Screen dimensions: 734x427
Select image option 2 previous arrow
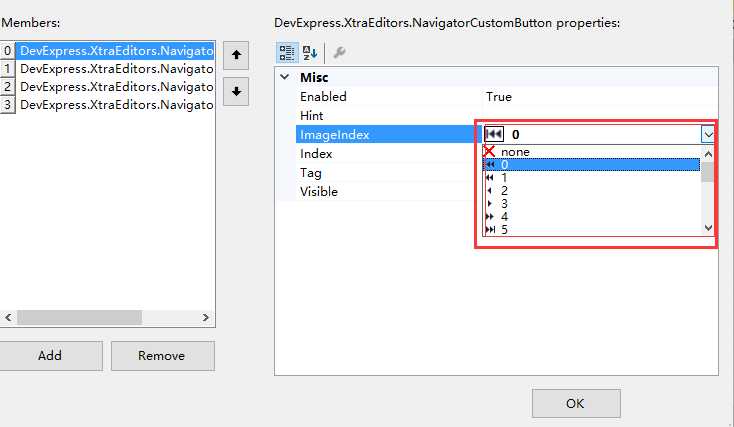click(x=591, y=191)
